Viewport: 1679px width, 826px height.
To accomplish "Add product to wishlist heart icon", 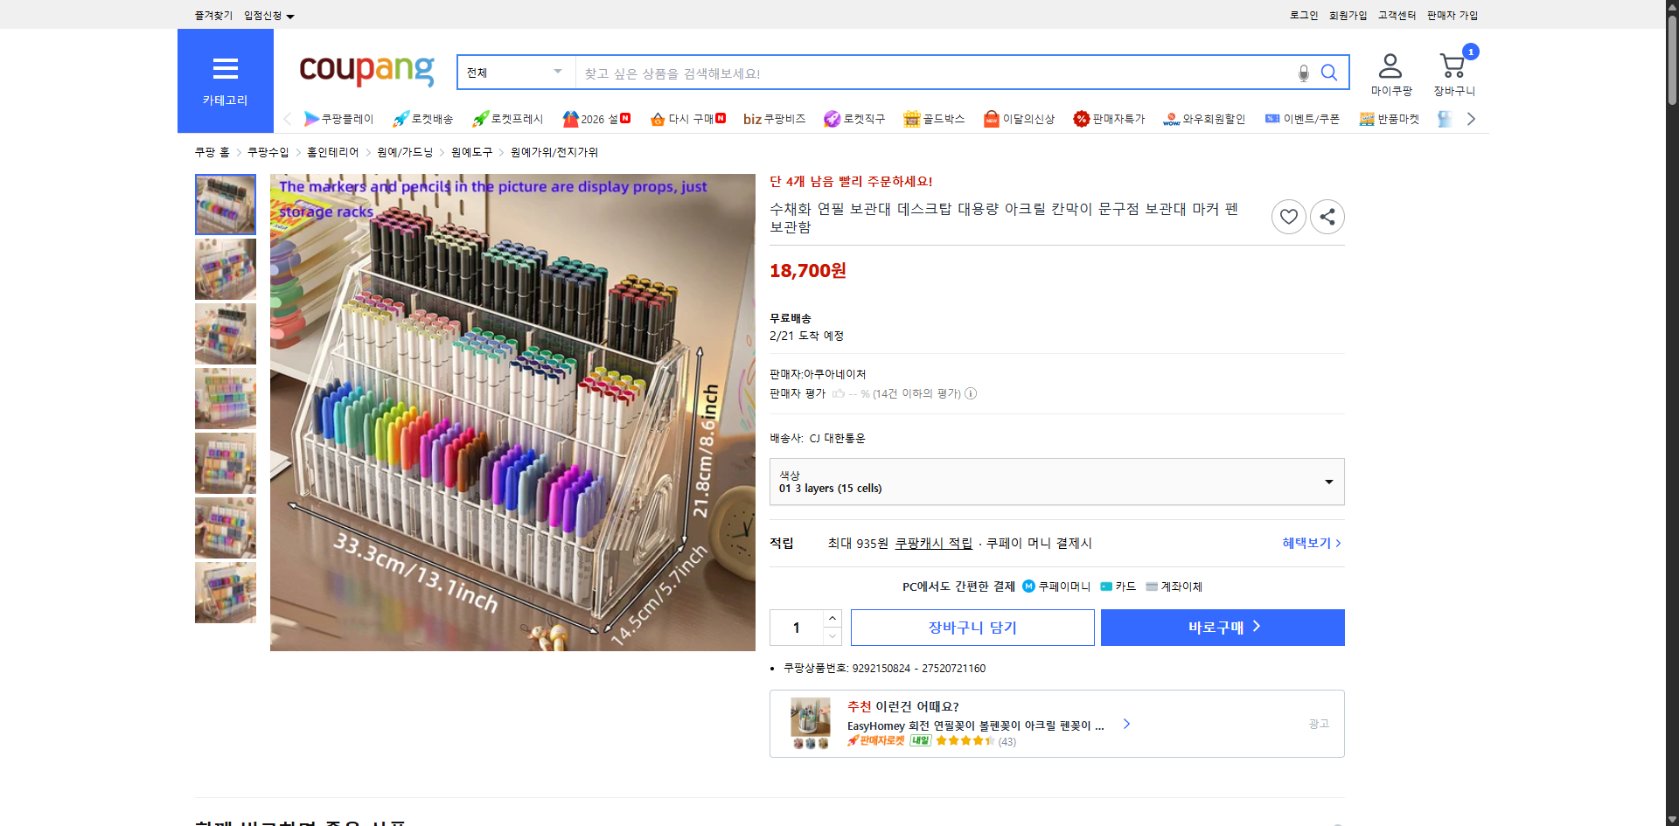I will coord(1288,216).
